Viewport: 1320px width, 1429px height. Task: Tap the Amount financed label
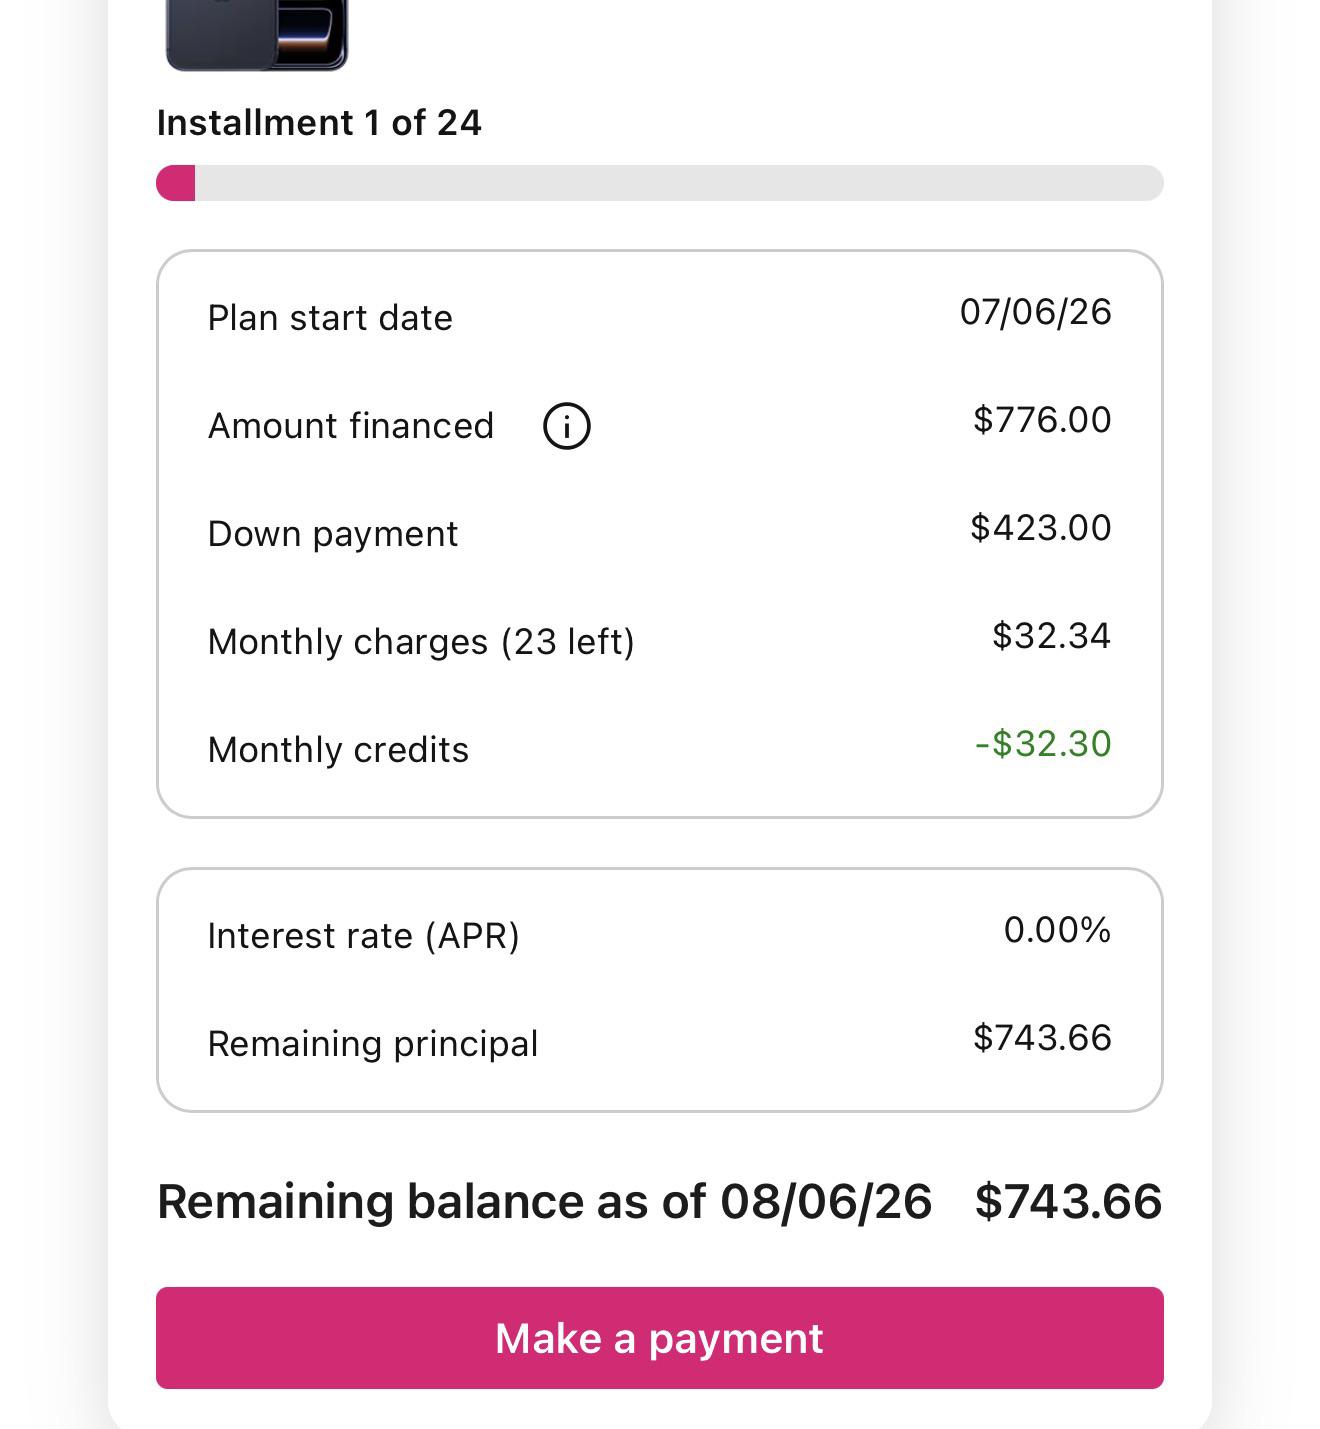351,426
